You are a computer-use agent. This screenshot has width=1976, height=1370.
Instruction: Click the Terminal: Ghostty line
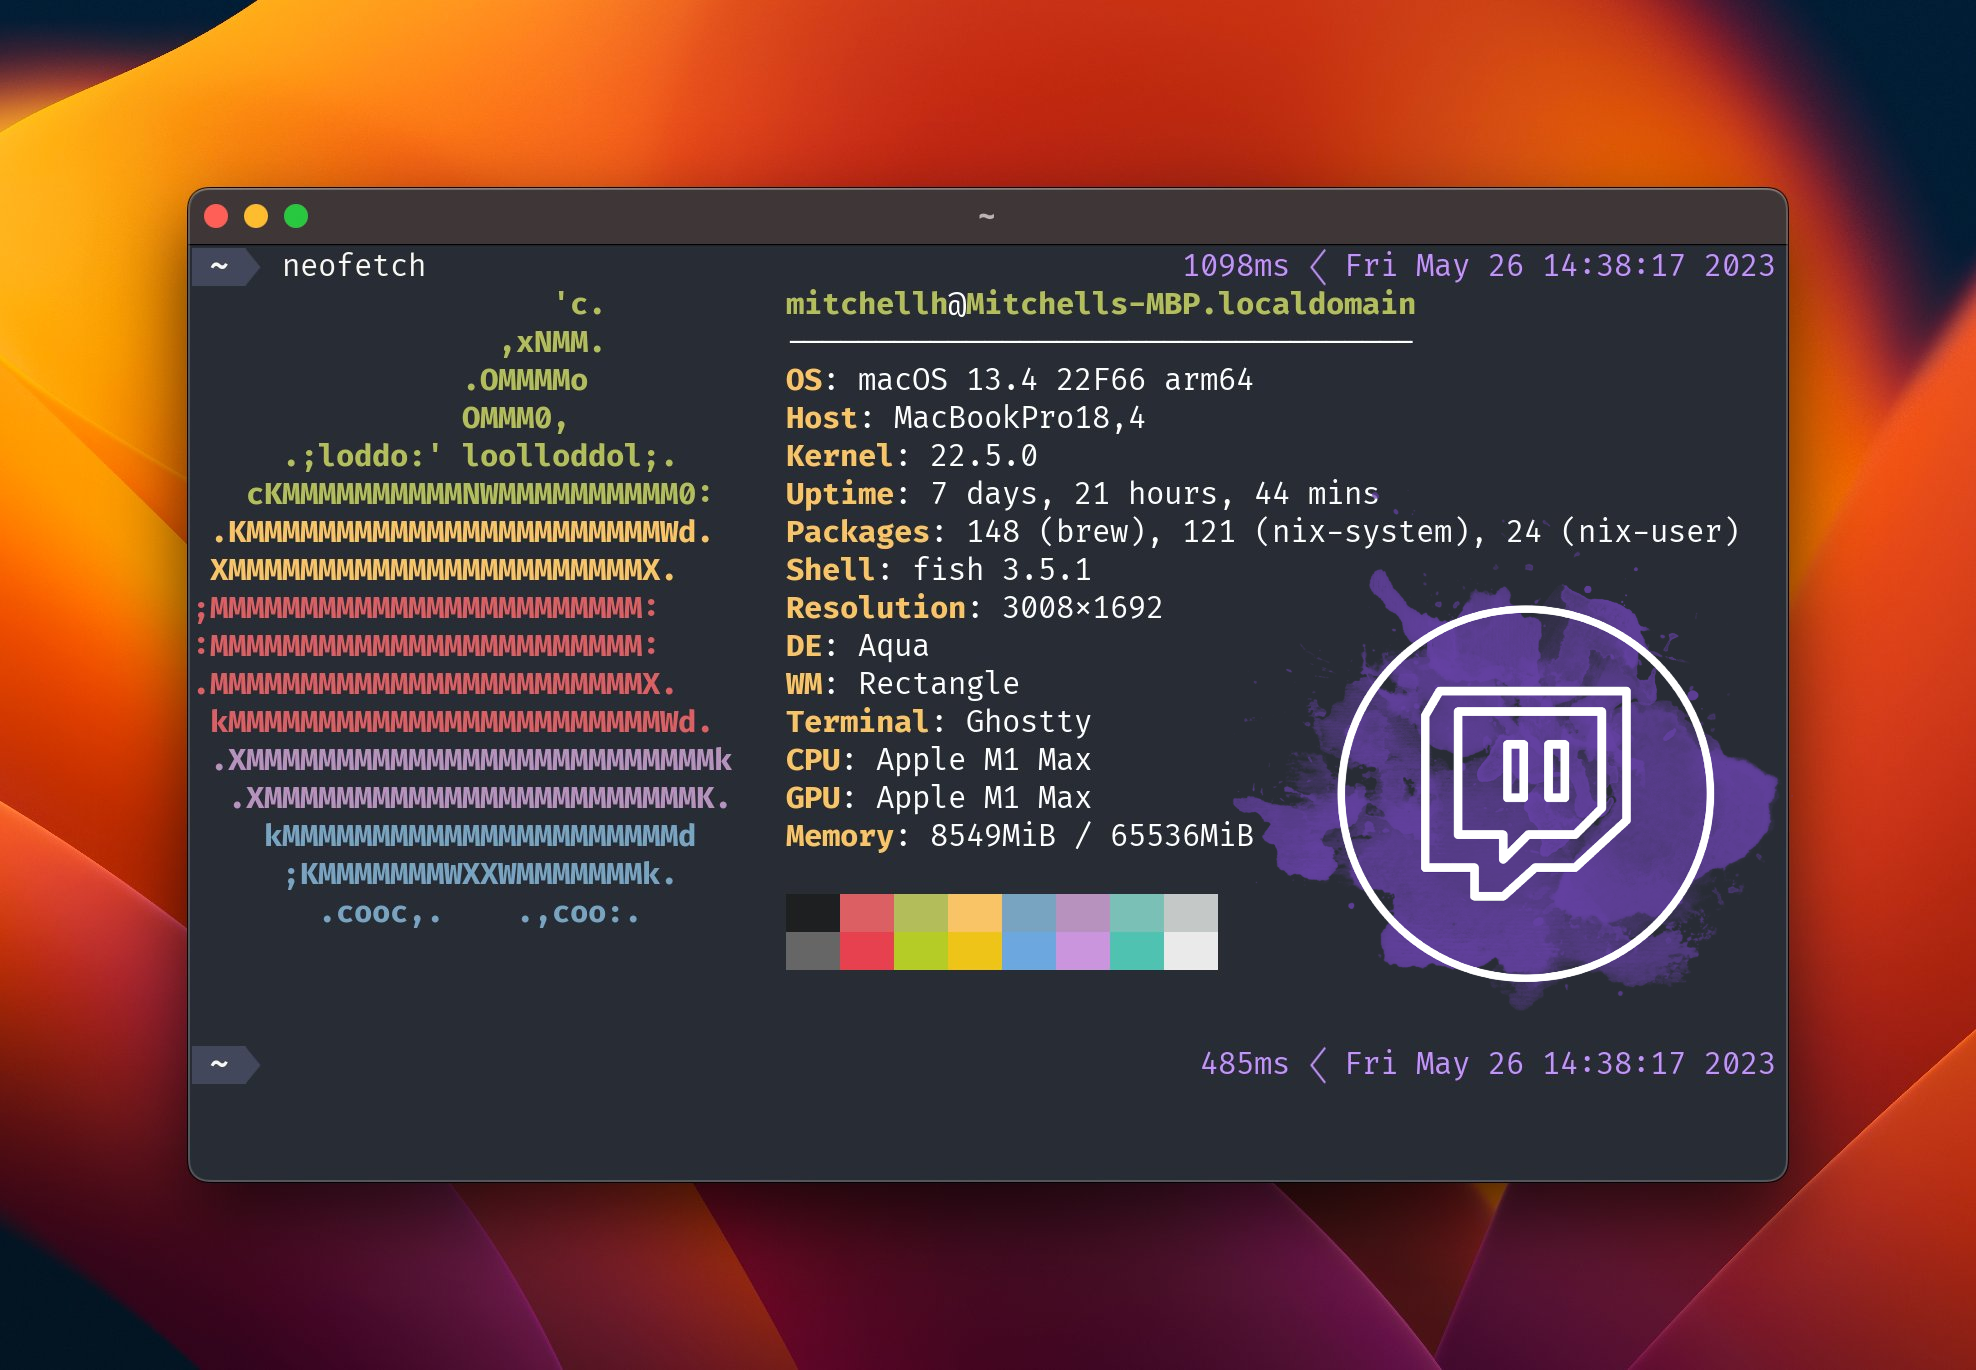pos(938,722)
